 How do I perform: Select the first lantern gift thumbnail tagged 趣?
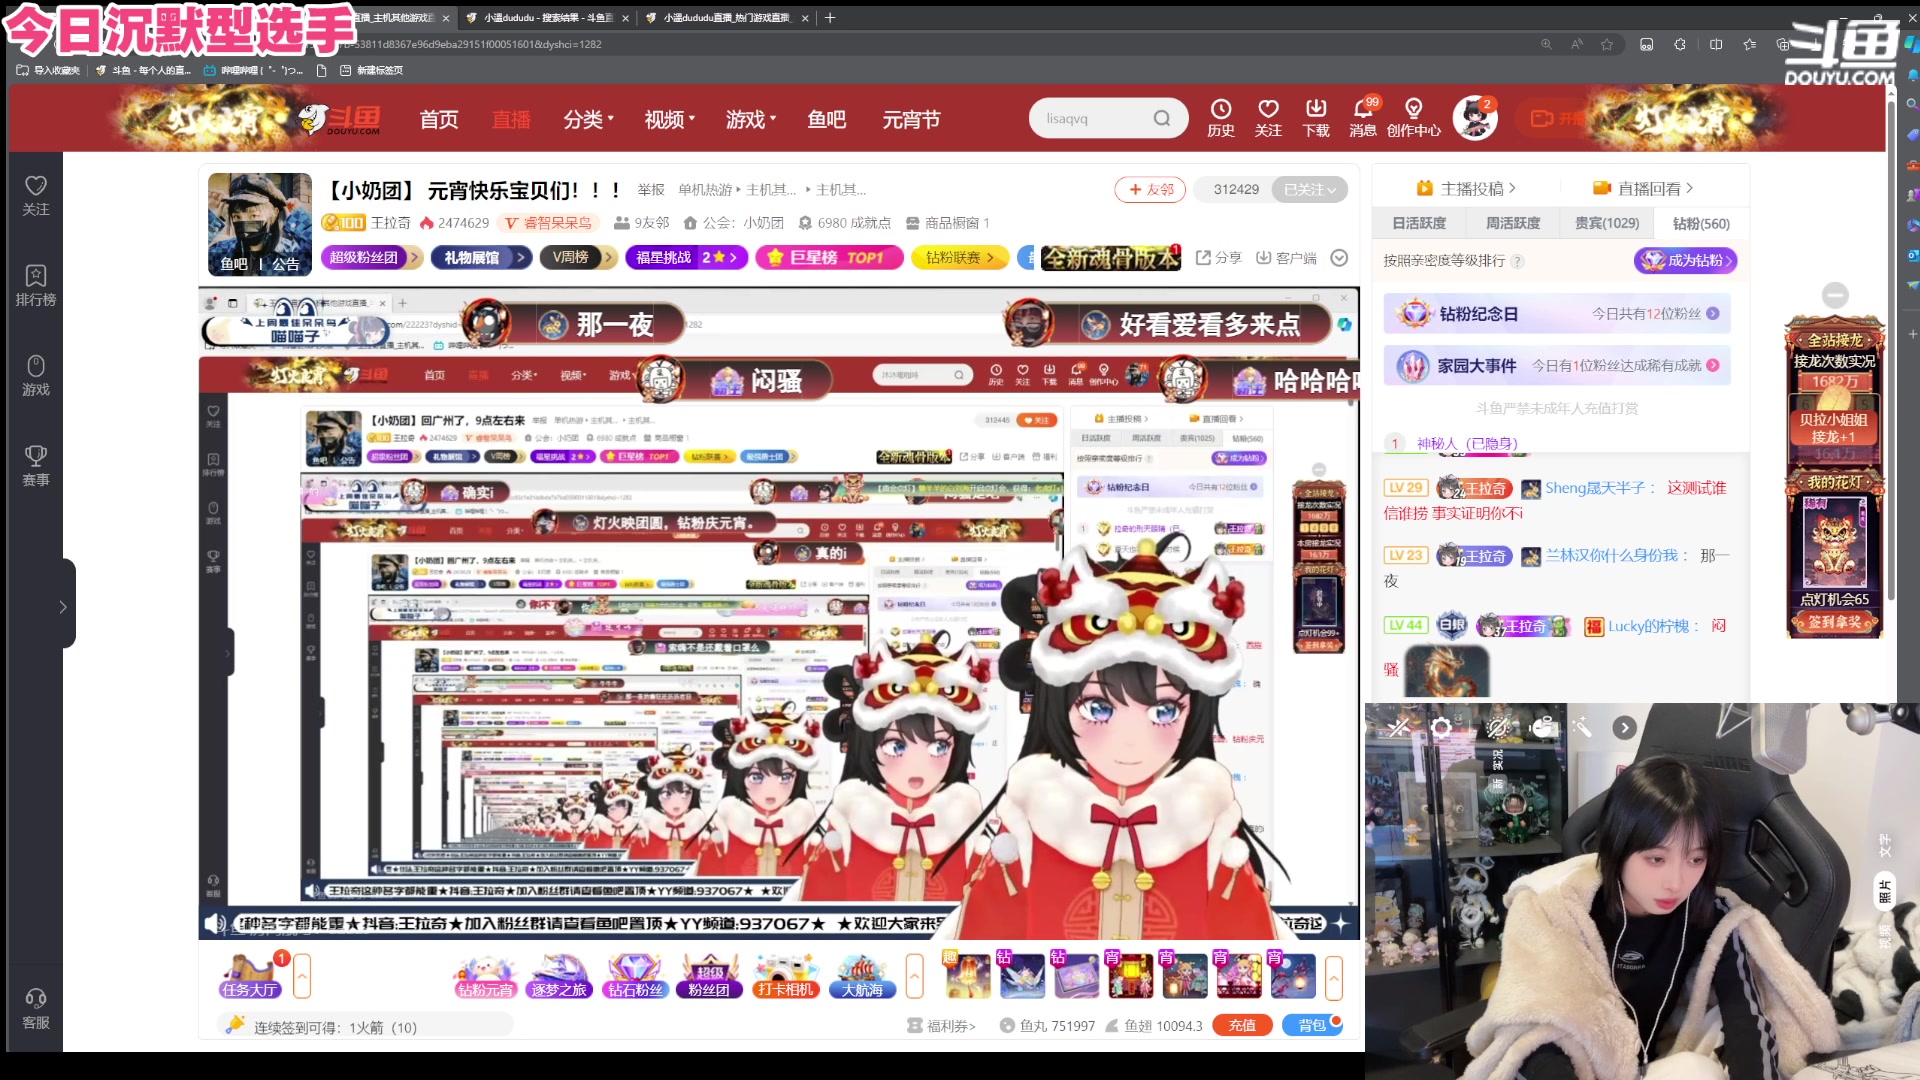[x=967, y=976]
